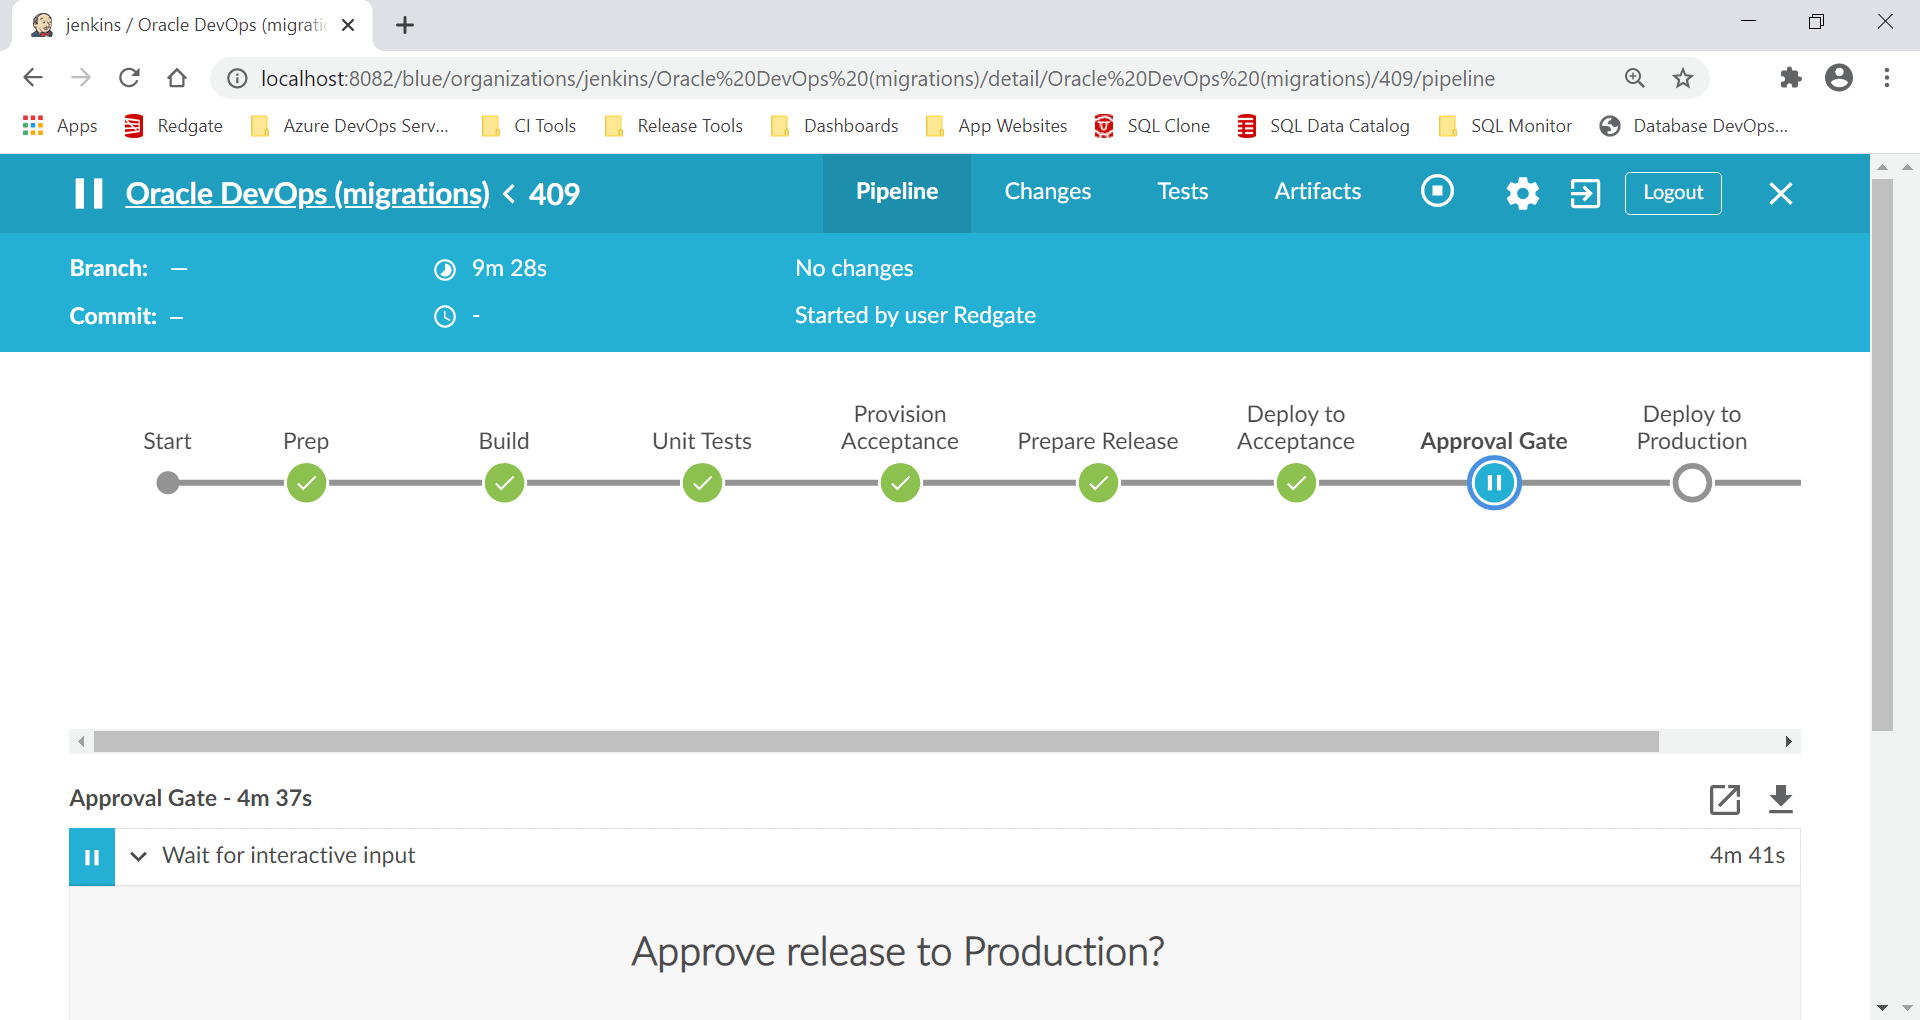Bookmark this page with the star icon

tap(1683, 78)
